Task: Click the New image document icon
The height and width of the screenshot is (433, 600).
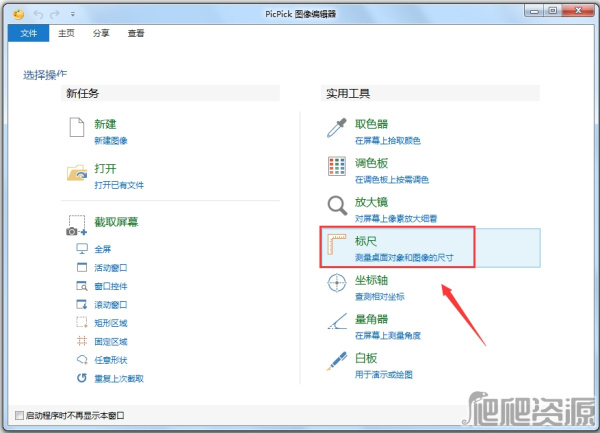Action: (x=77, y=127)
